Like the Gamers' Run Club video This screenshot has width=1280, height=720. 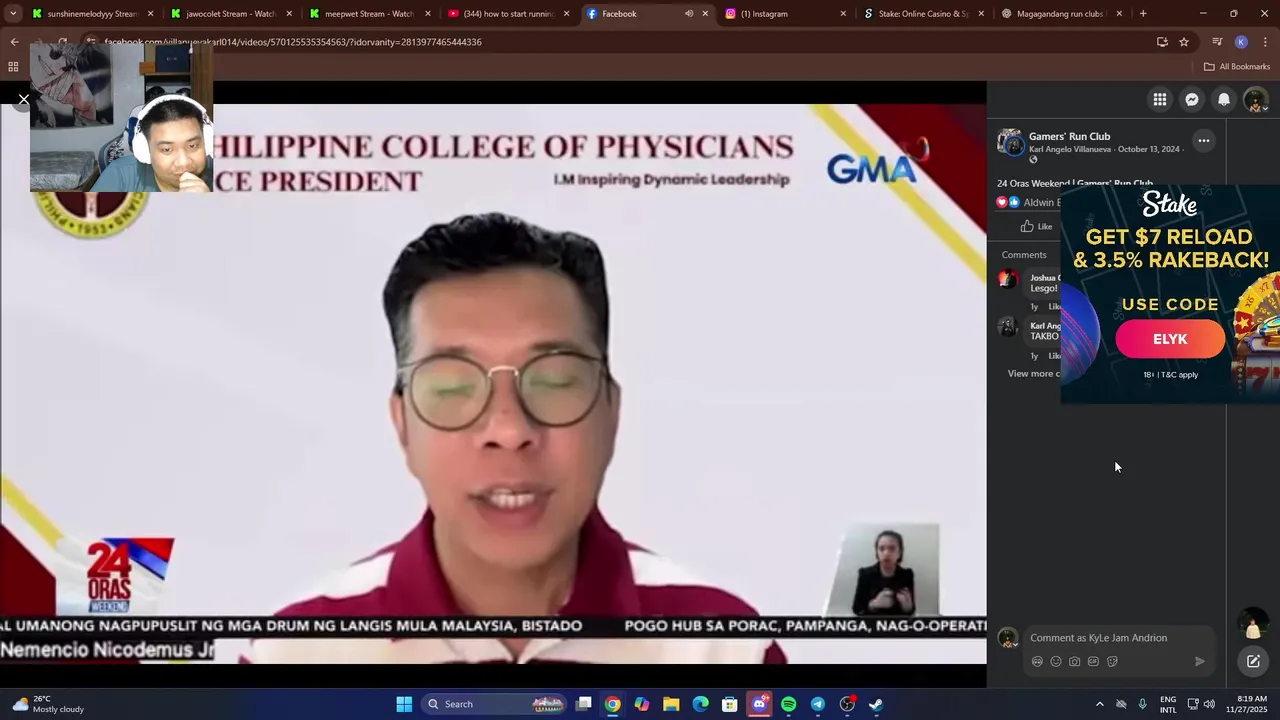(1036, 226)
